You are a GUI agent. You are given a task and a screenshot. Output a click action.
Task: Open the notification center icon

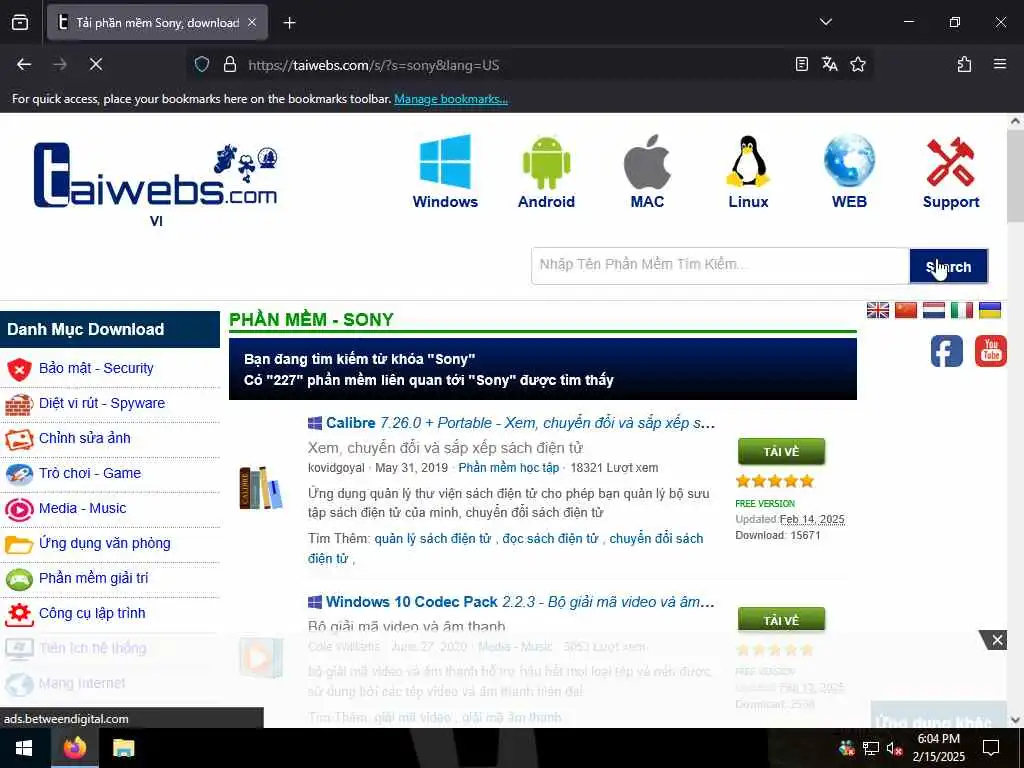pos(991,748)
